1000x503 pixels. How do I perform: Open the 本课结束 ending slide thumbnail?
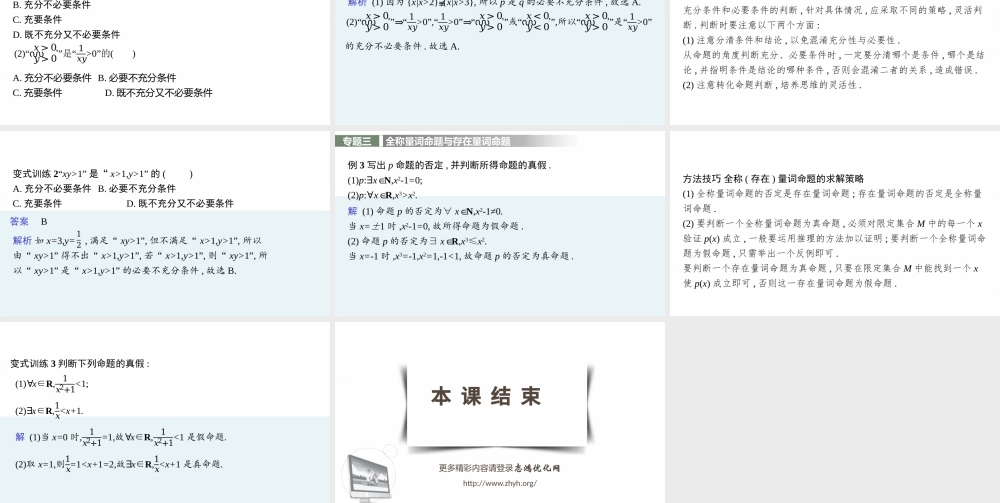click(500, 412)
